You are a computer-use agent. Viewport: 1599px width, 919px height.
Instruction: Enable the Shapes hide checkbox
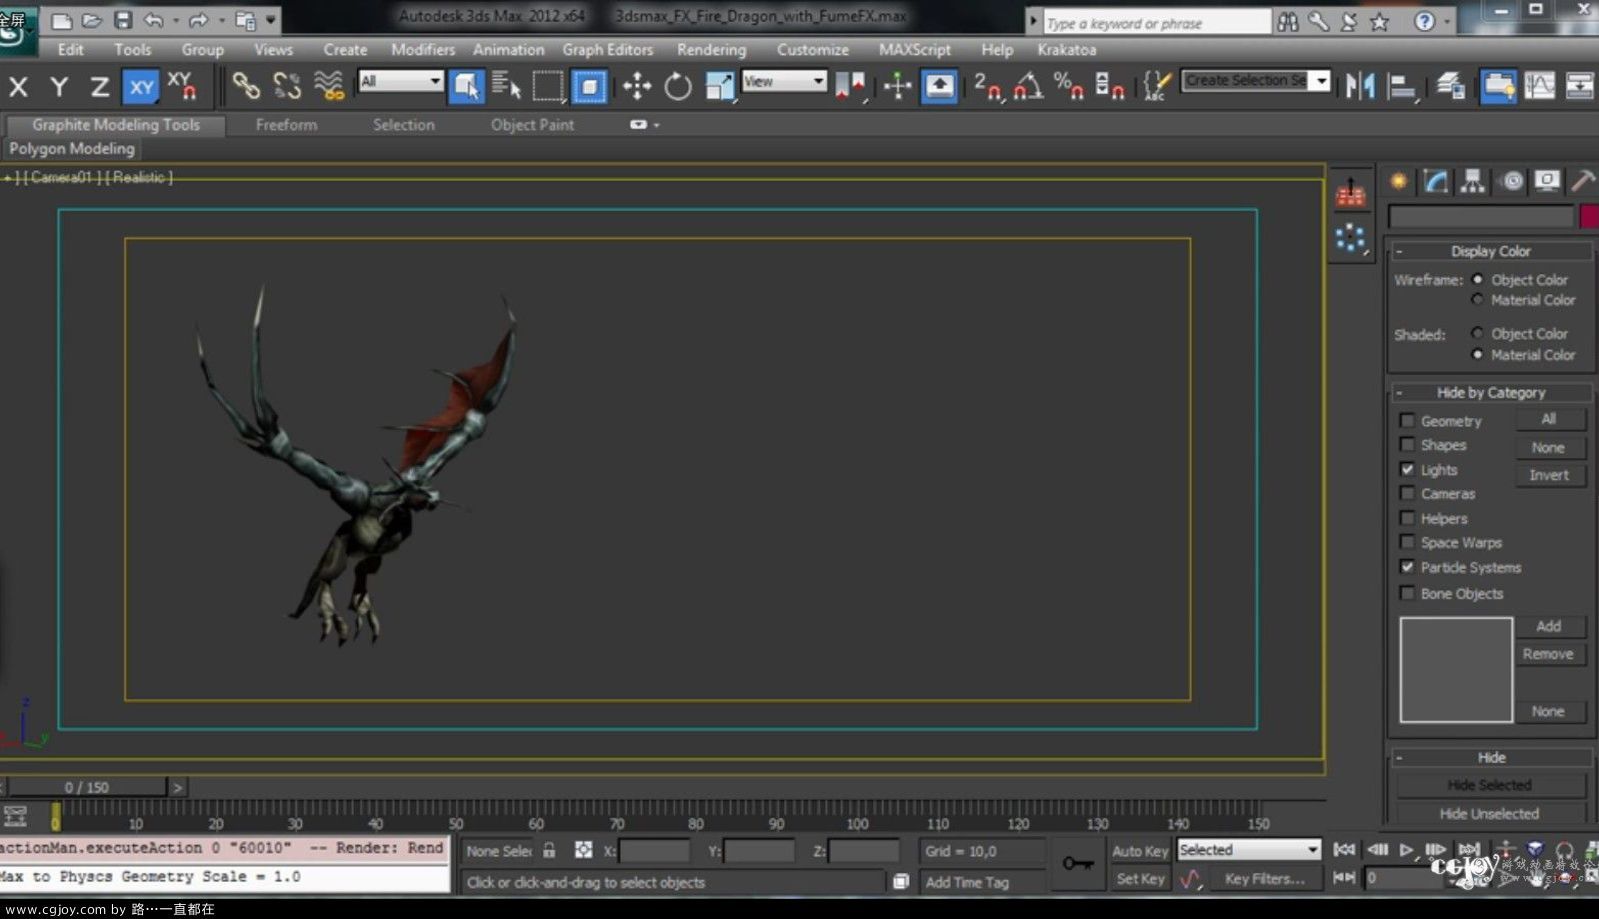coord(1407,445)
